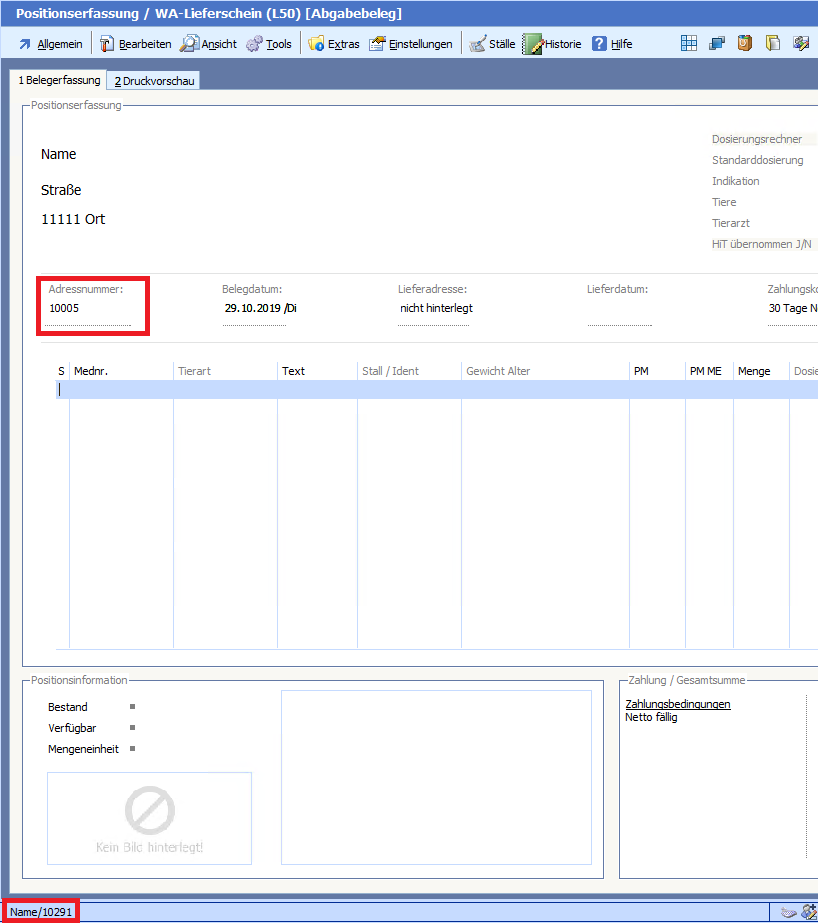This screenshot has height=923, width=818.
Task: Click the blue grid icon in toolbar
Action: tap(689, 43)
